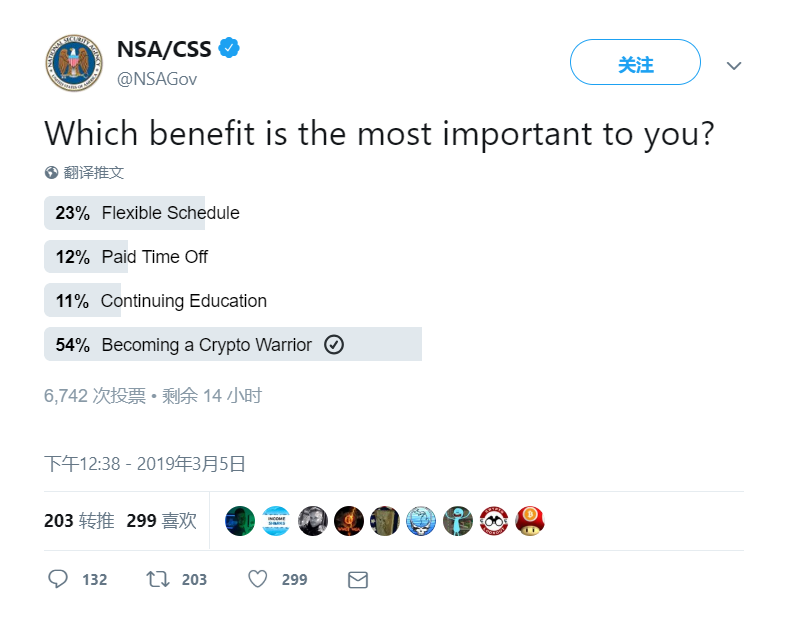Click the reply speech bubble icon
The image size is (786, 620).
(x=58, y=579)
